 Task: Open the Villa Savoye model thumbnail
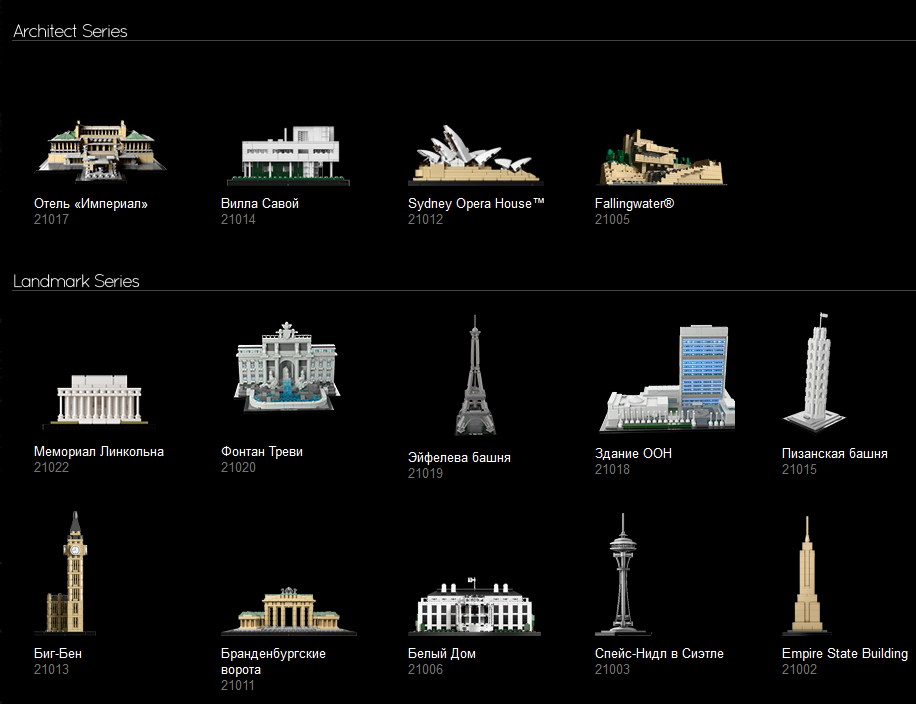pos(288,156)
